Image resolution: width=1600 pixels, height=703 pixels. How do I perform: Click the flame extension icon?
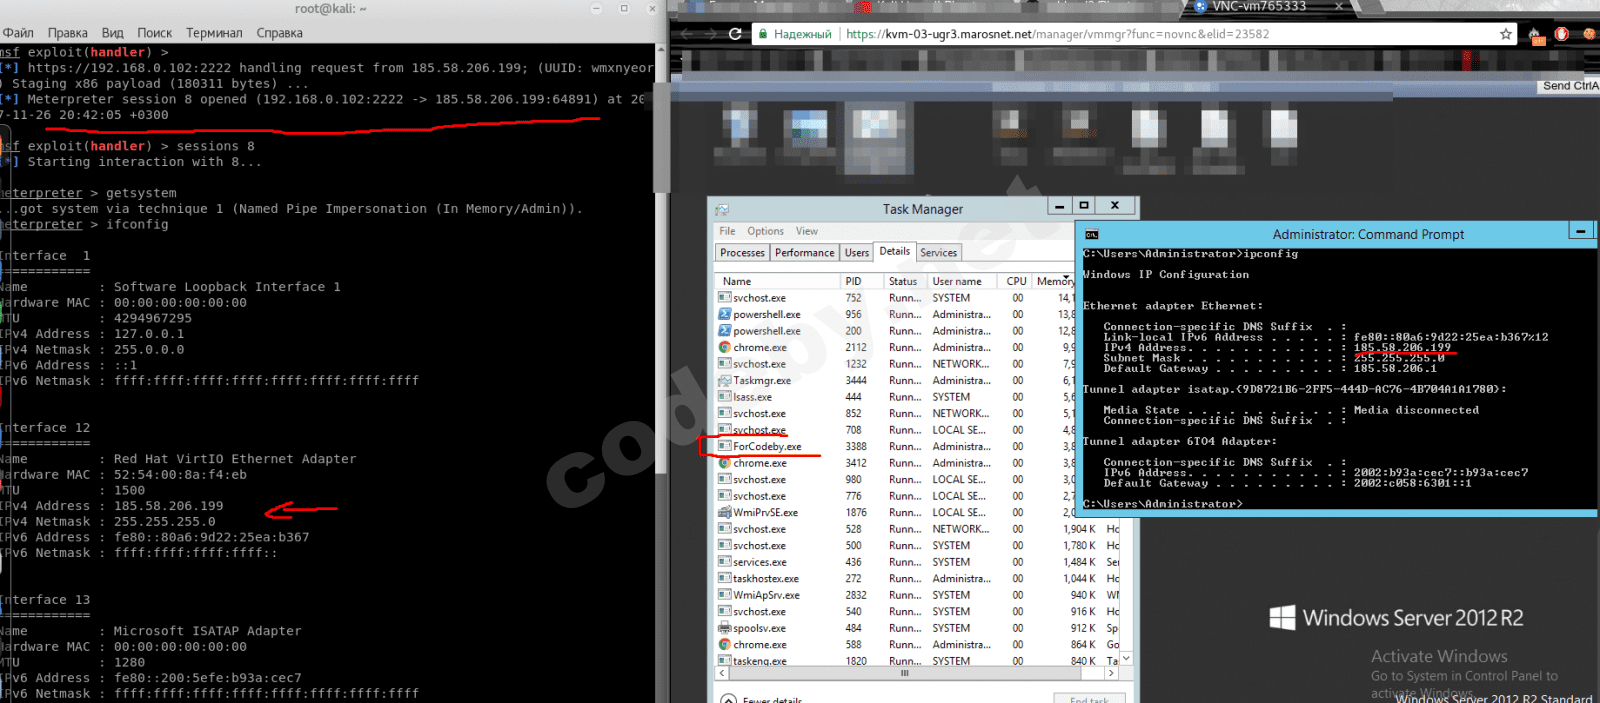coord(1536,36)
